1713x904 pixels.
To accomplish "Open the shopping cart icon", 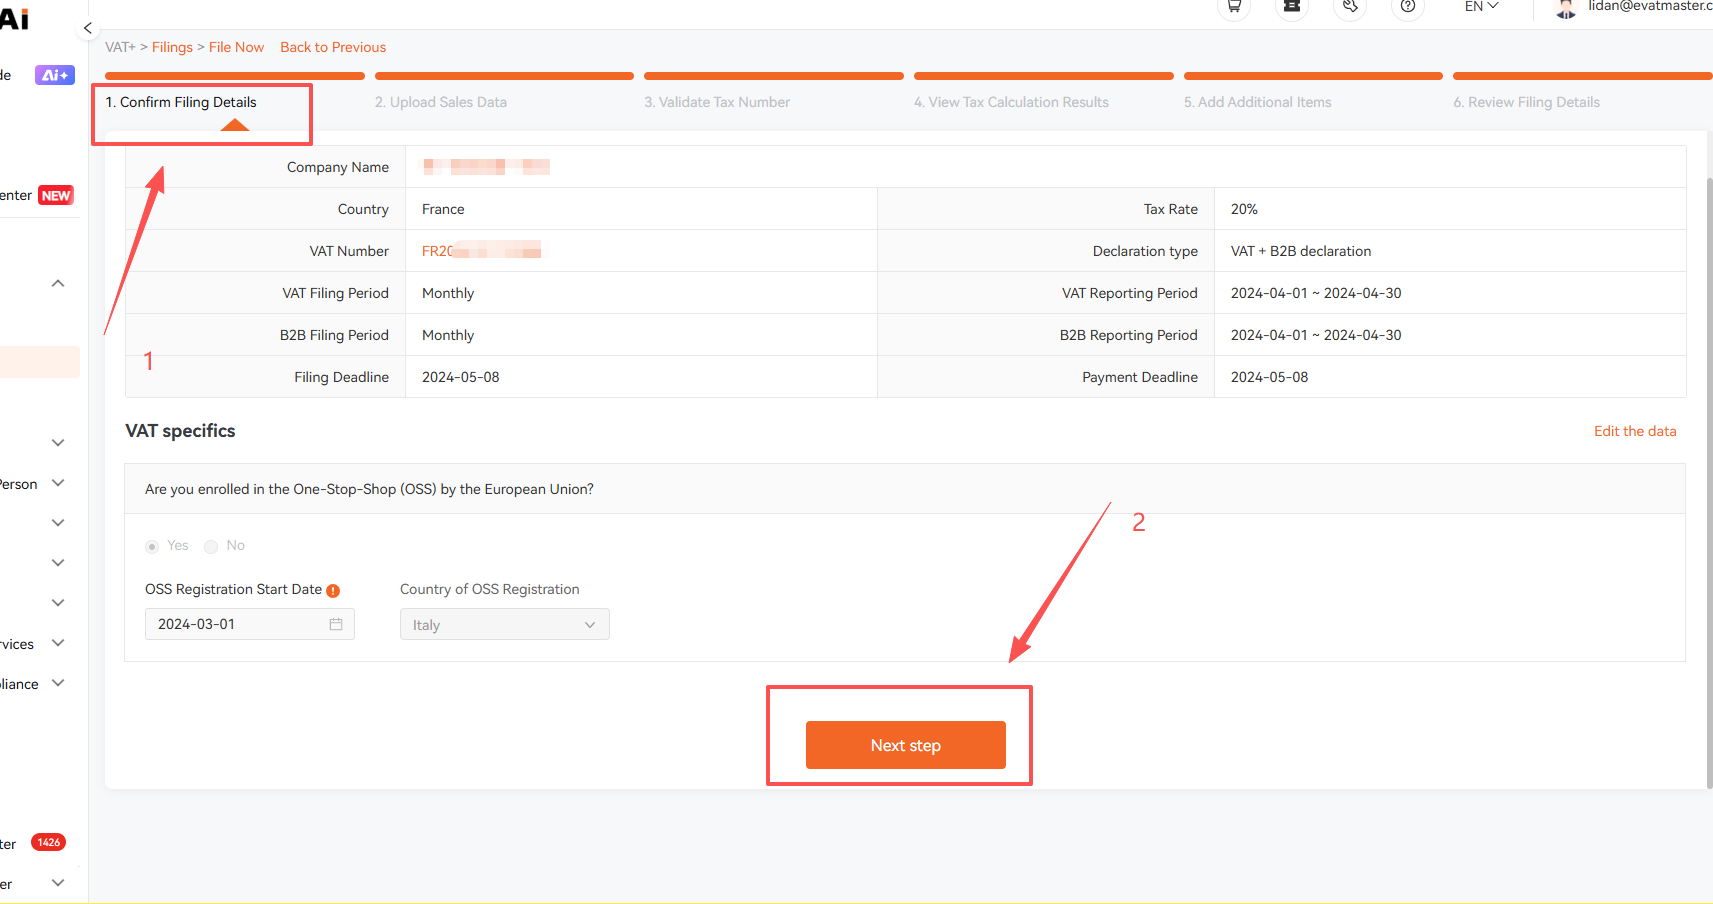I will click(x=1234, y=6).
